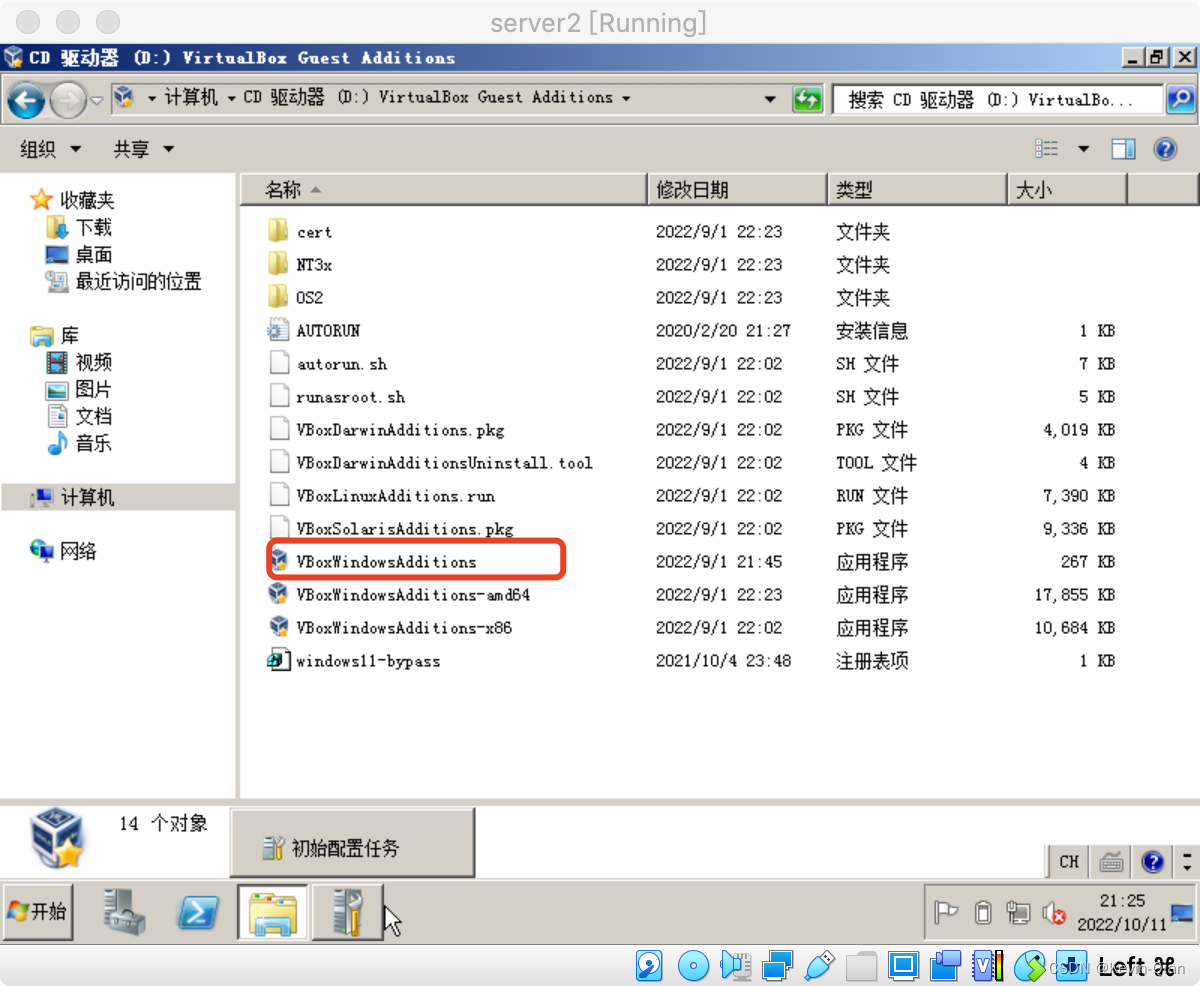
Task: Click the keyboard icon in the language bar
Action: [1112, 861]
